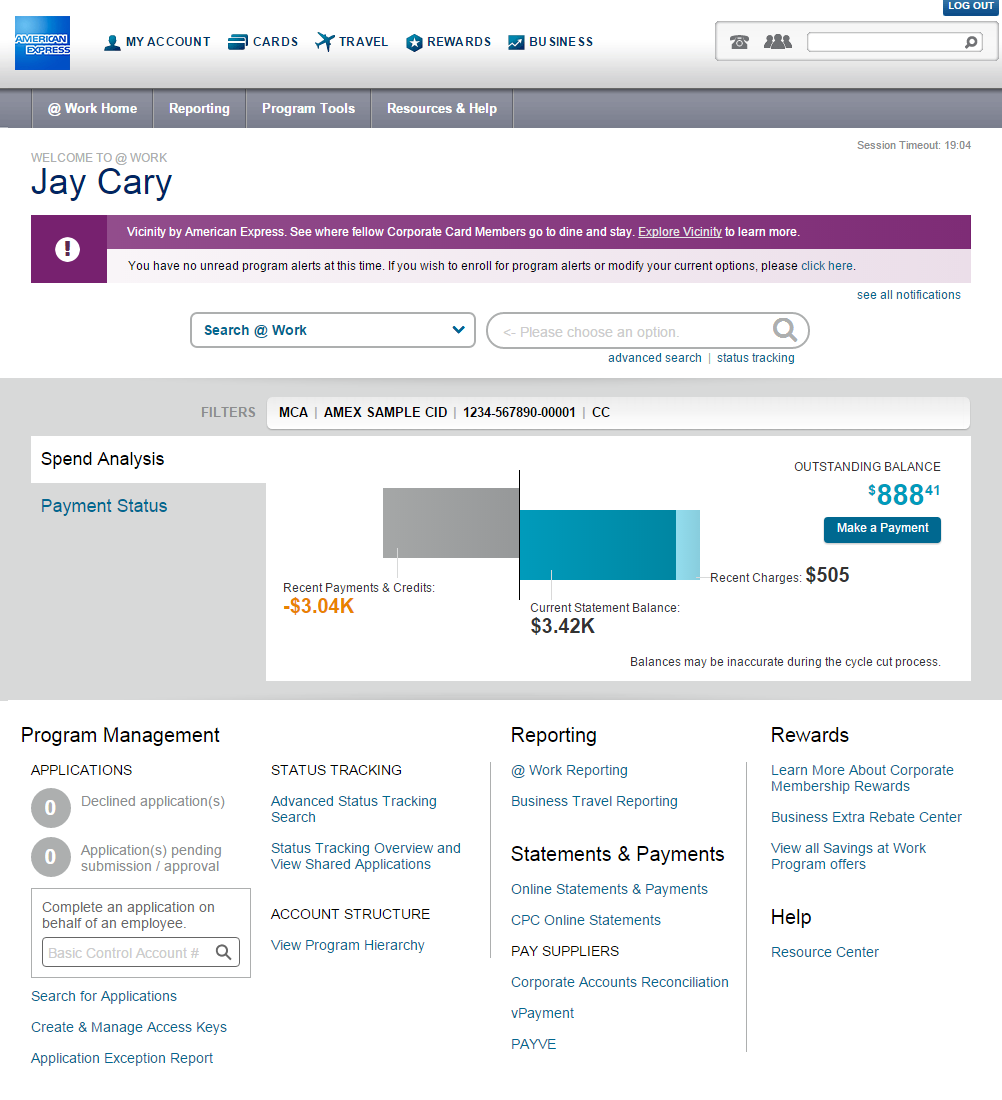
Task: Open the Reporting navigation tab
Action: (199, 109)
